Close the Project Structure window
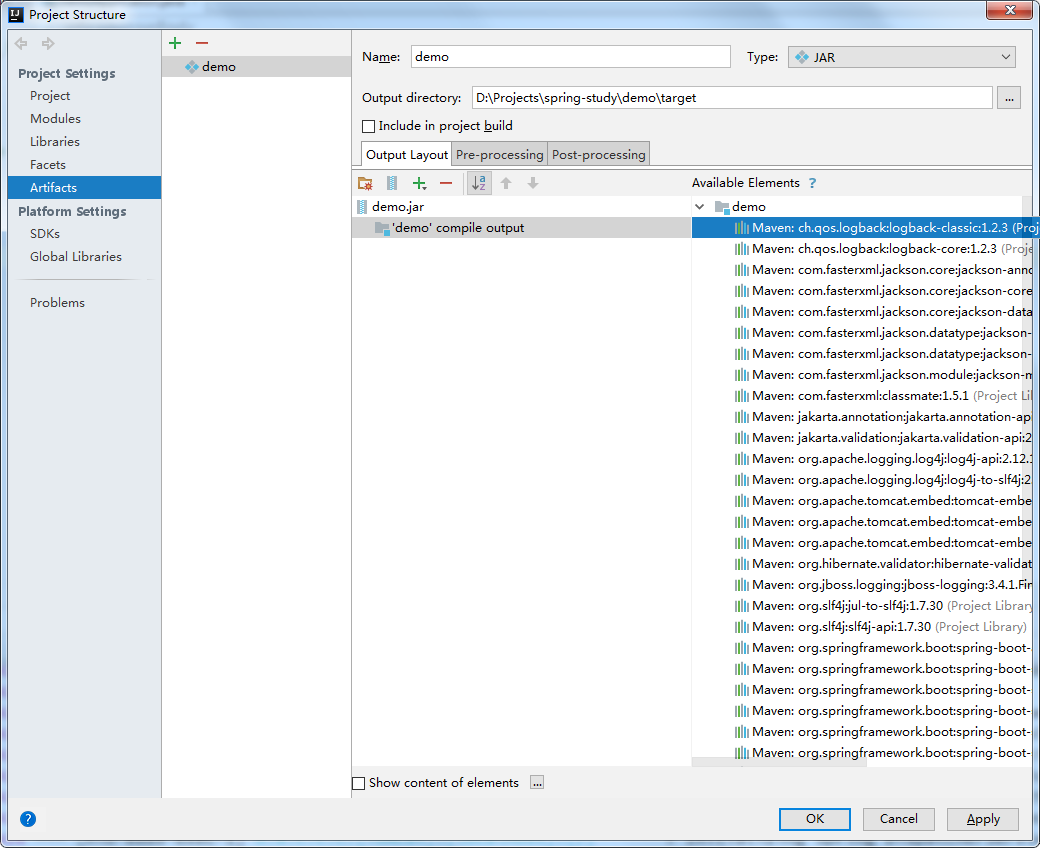1040x848 pixels. pyautogui.click(x=1009, y=10)
